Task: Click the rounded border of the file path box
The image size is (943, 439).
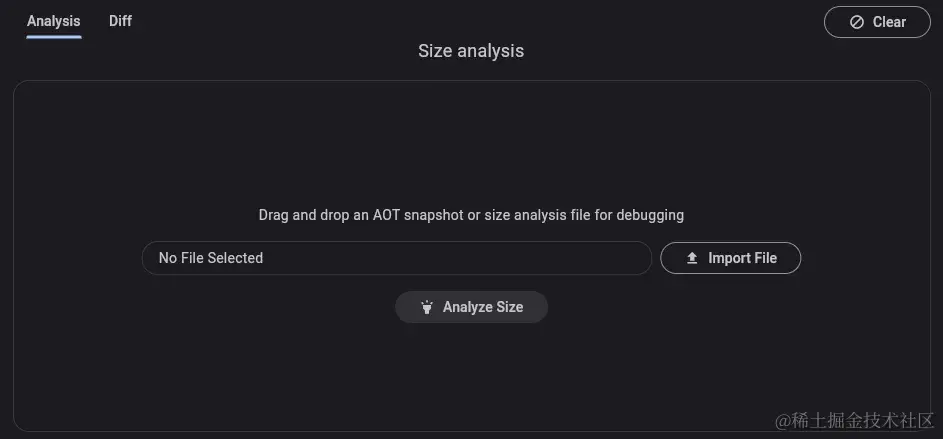Action: 397,242
